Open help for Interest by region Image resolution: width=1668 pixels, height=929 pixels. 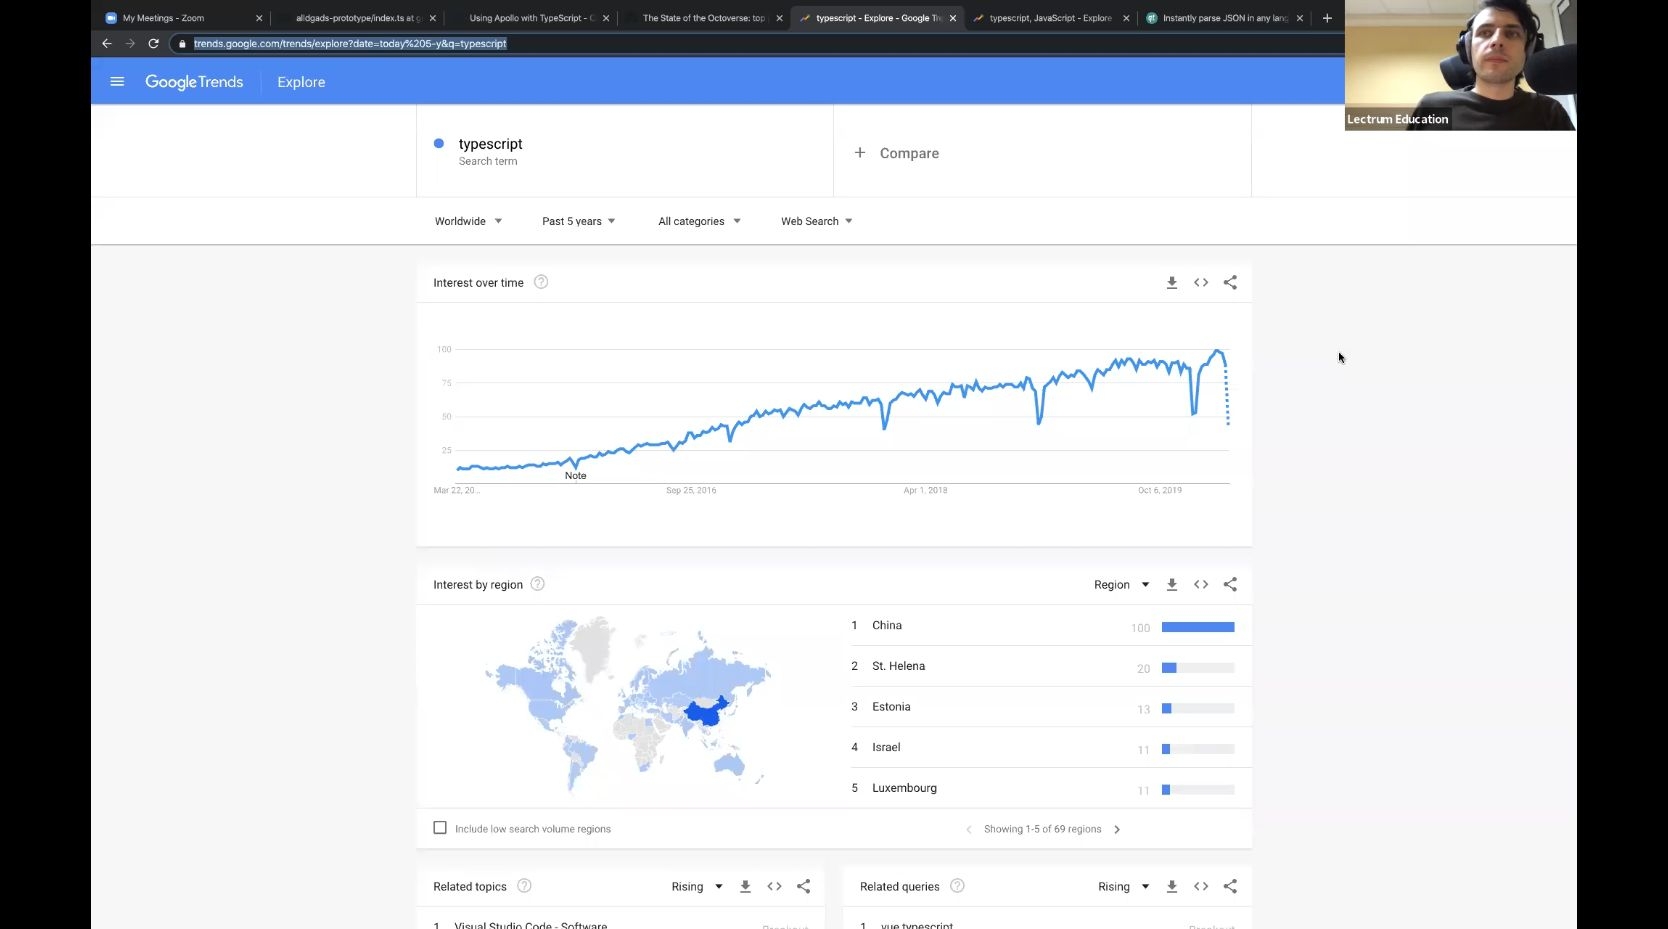tap(537, 584)
